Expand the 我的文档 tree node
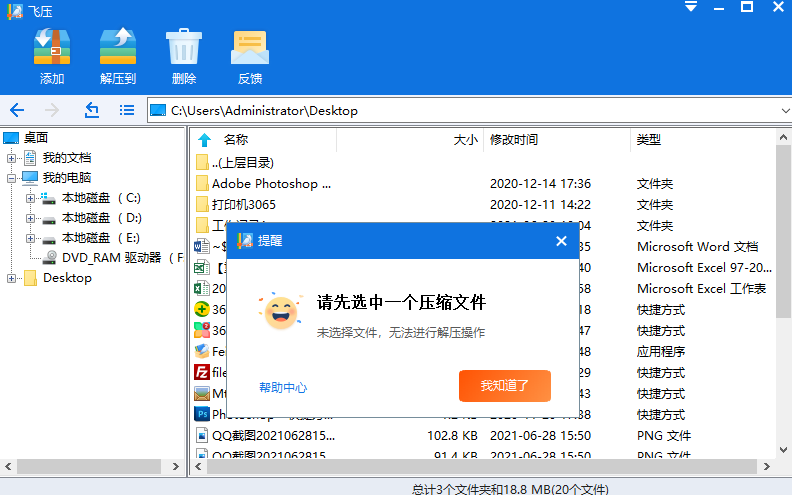 (x=12, y=158)
